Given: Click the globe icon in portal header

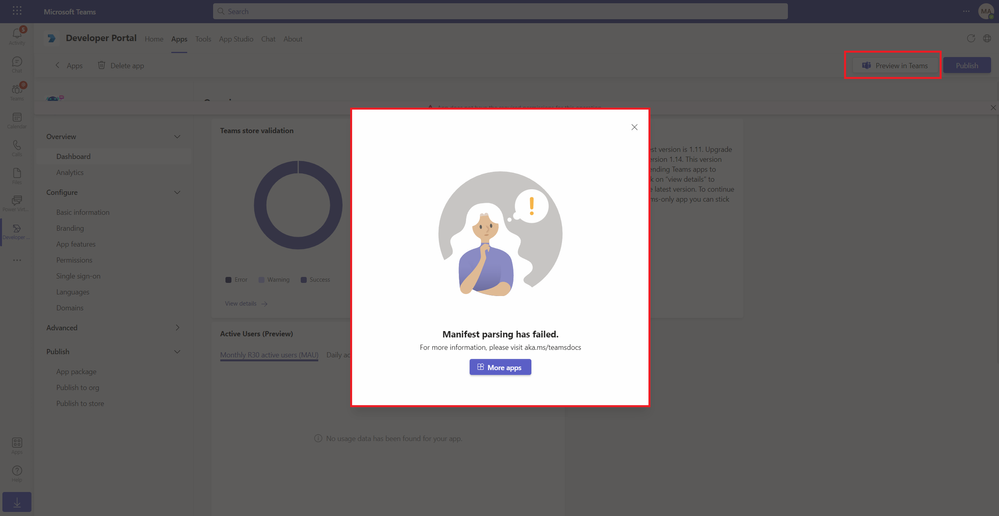Looking at the screenshot, I should tap(987, 38).
